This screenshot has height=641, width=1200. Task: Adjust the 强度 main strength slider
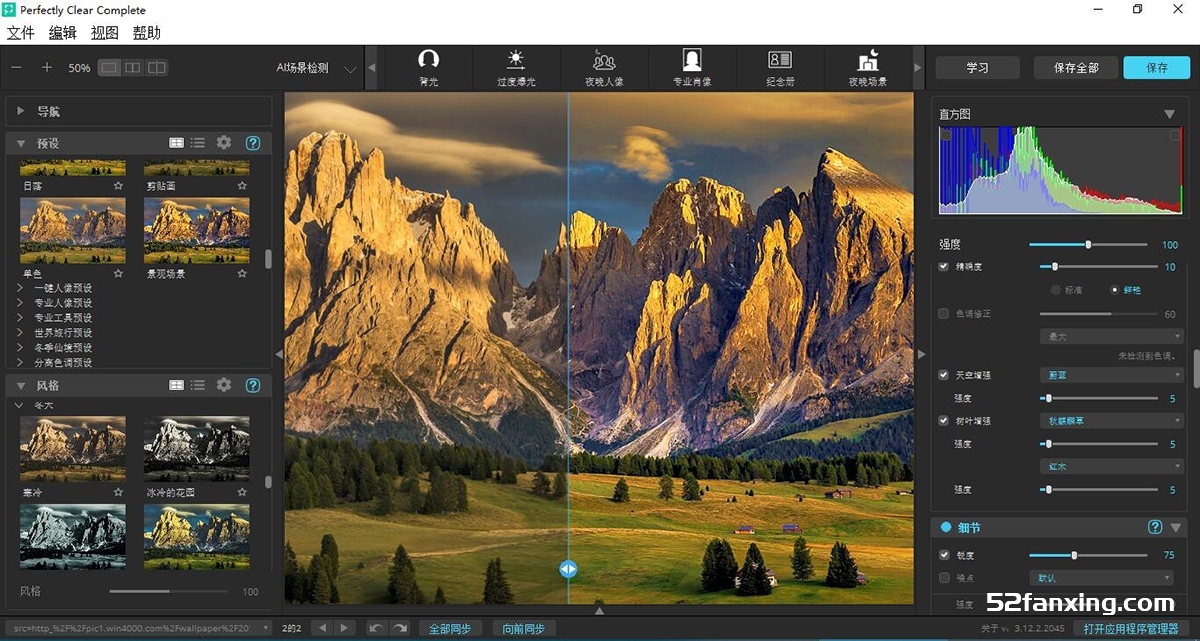1088,244
